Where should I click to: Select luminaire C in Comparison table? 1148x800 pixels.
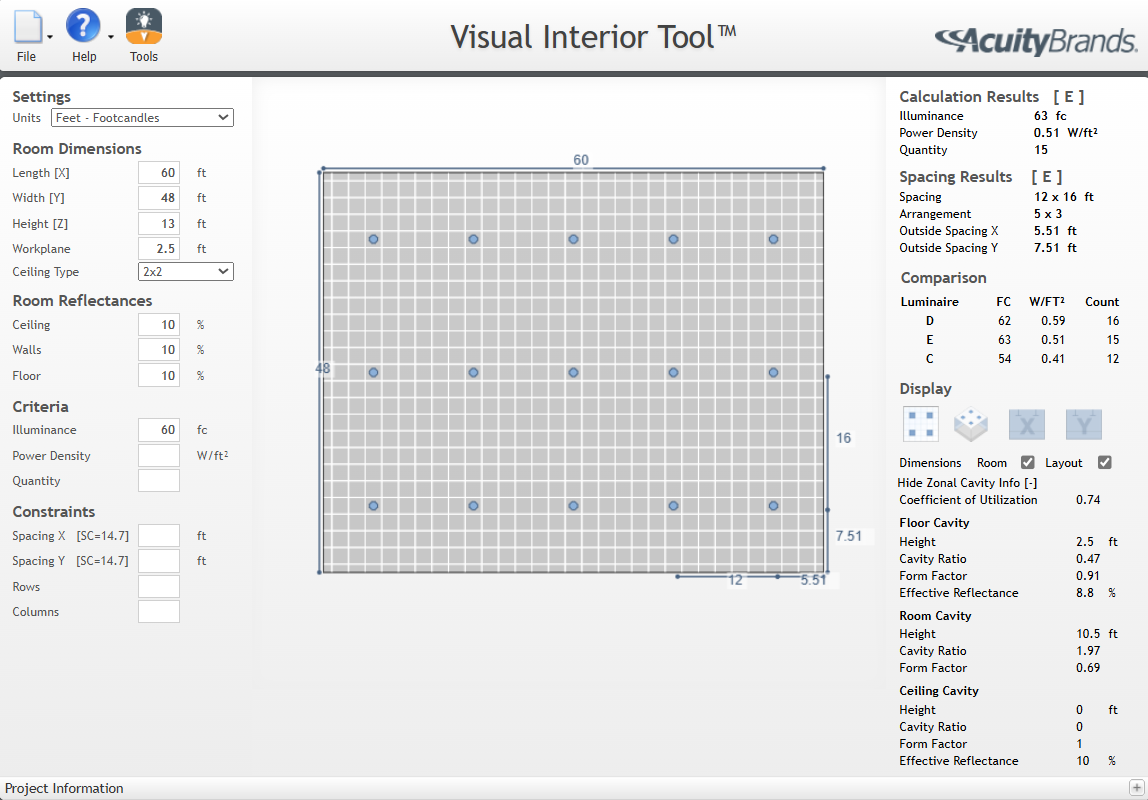[x=930, y=359]
